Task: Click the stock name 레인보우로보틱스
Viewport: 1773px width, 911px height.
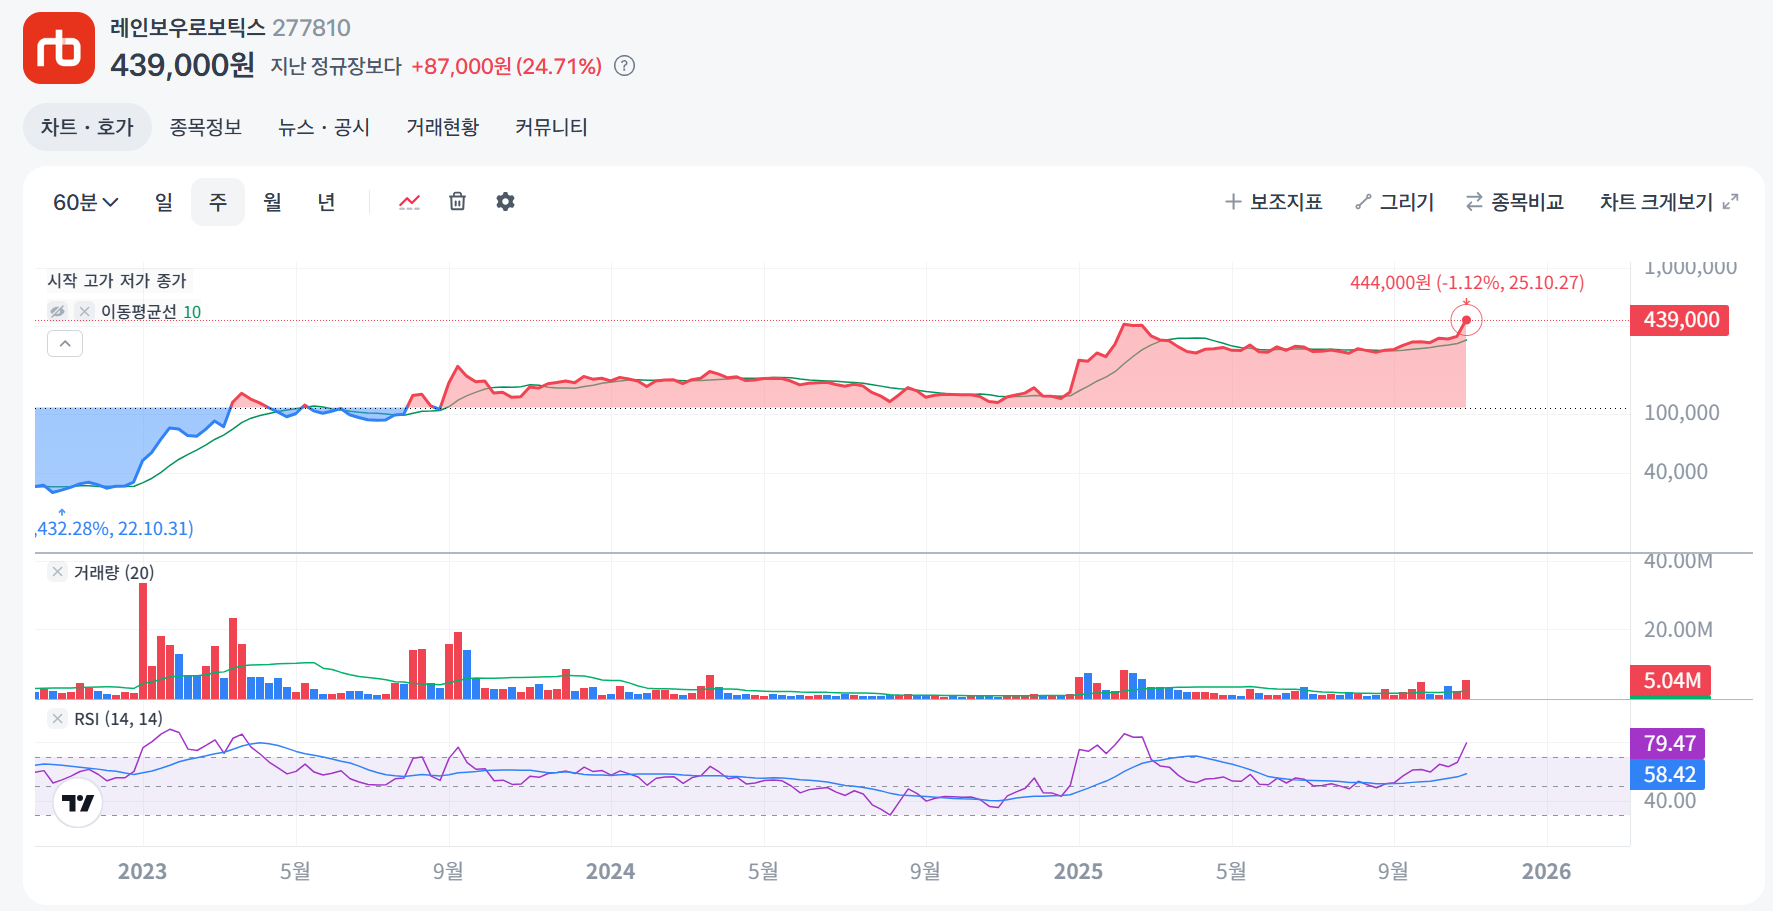Action: click(188, 28)
